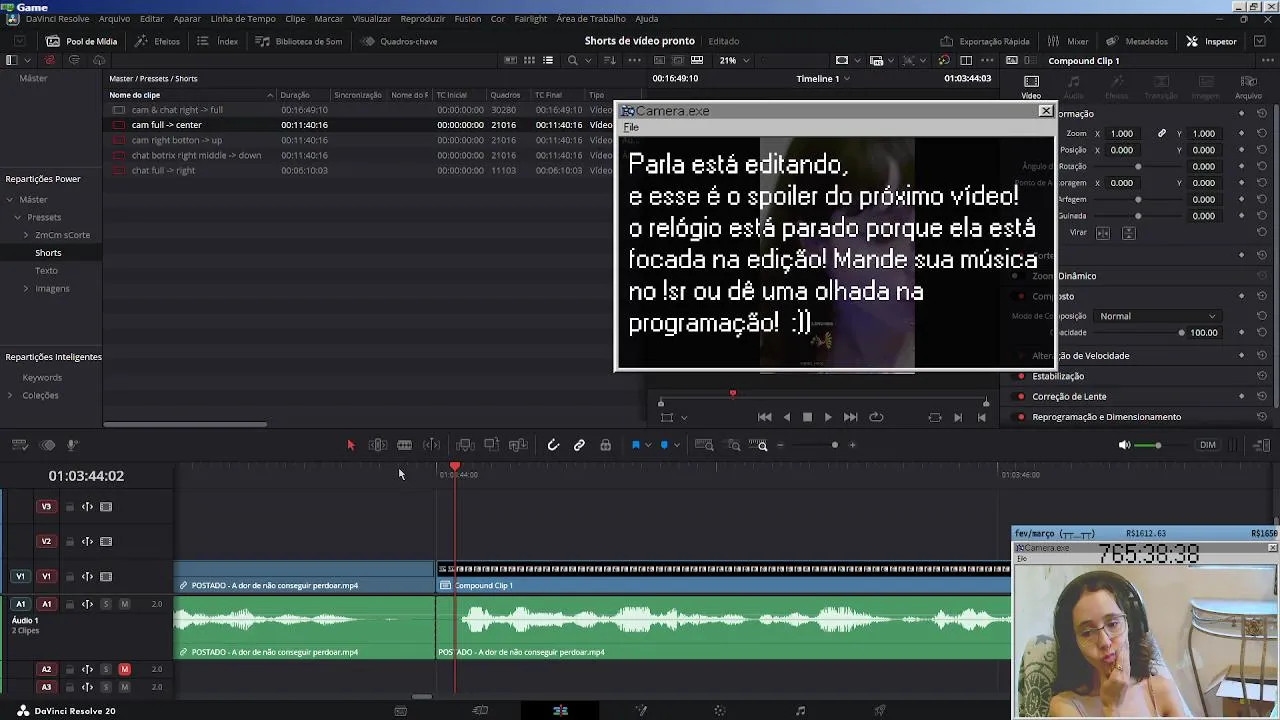The width and height of the screenshot is (1280, 720).
Task: Lock the V3 video track
Action: coord(70,507)
